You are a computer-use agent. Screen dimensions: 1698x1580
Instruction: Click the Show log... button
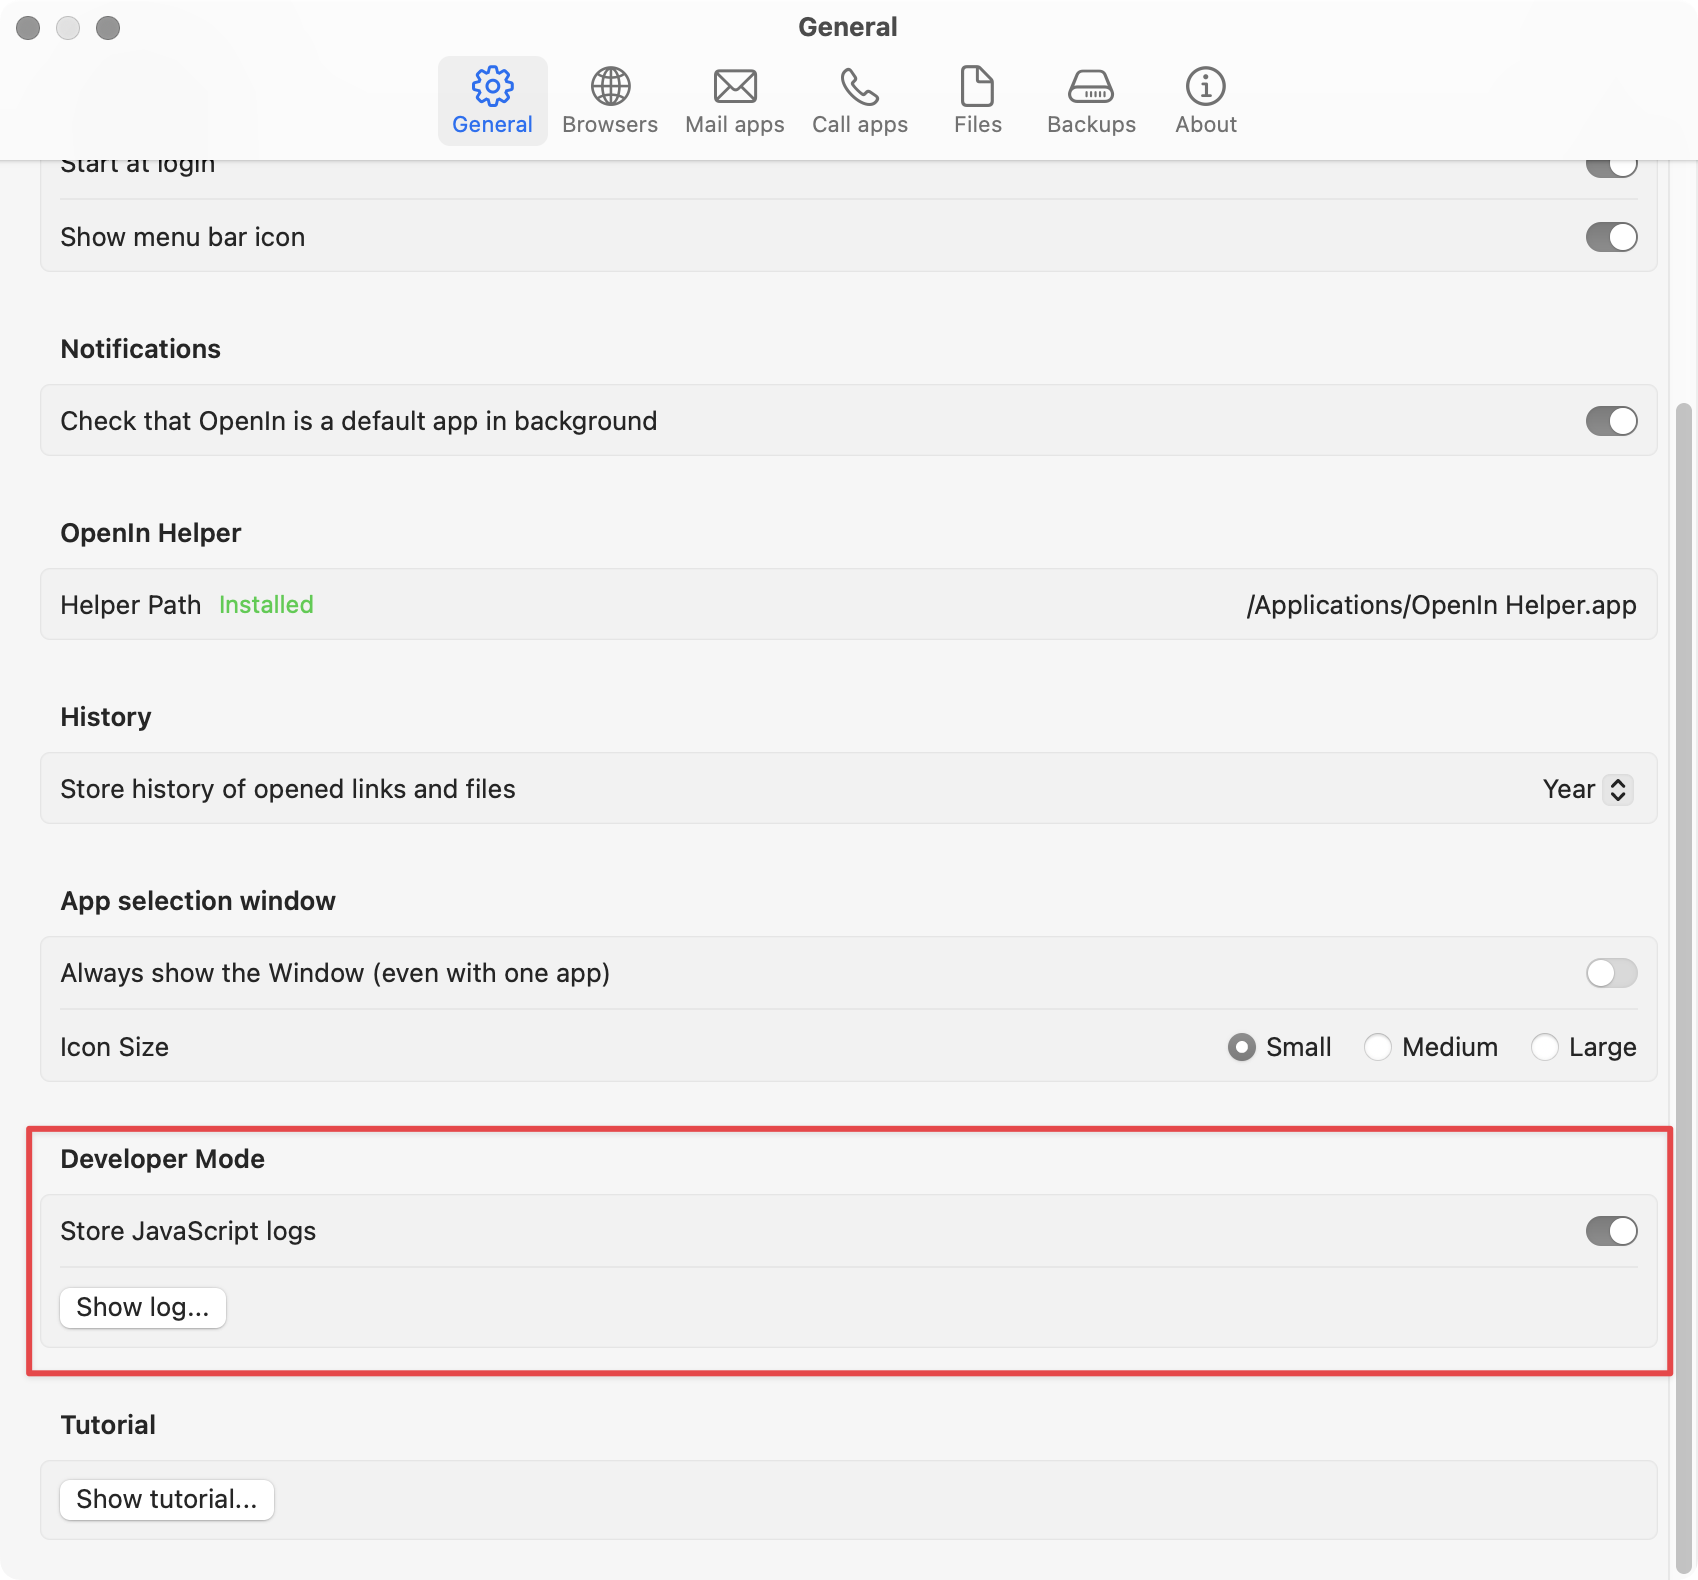(x=143, y=1308)
